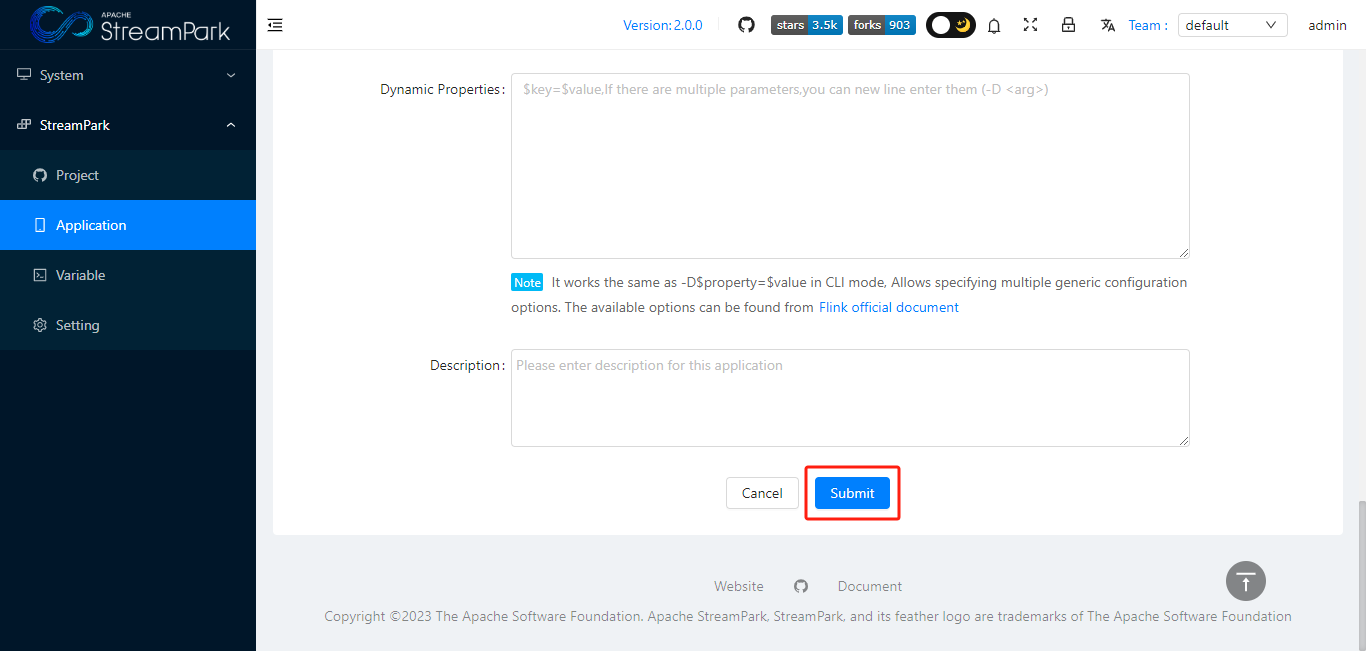The height and width of the screenshot is (651, 1366).
Task: Click the back-to-top round button
Action: 1245,581
